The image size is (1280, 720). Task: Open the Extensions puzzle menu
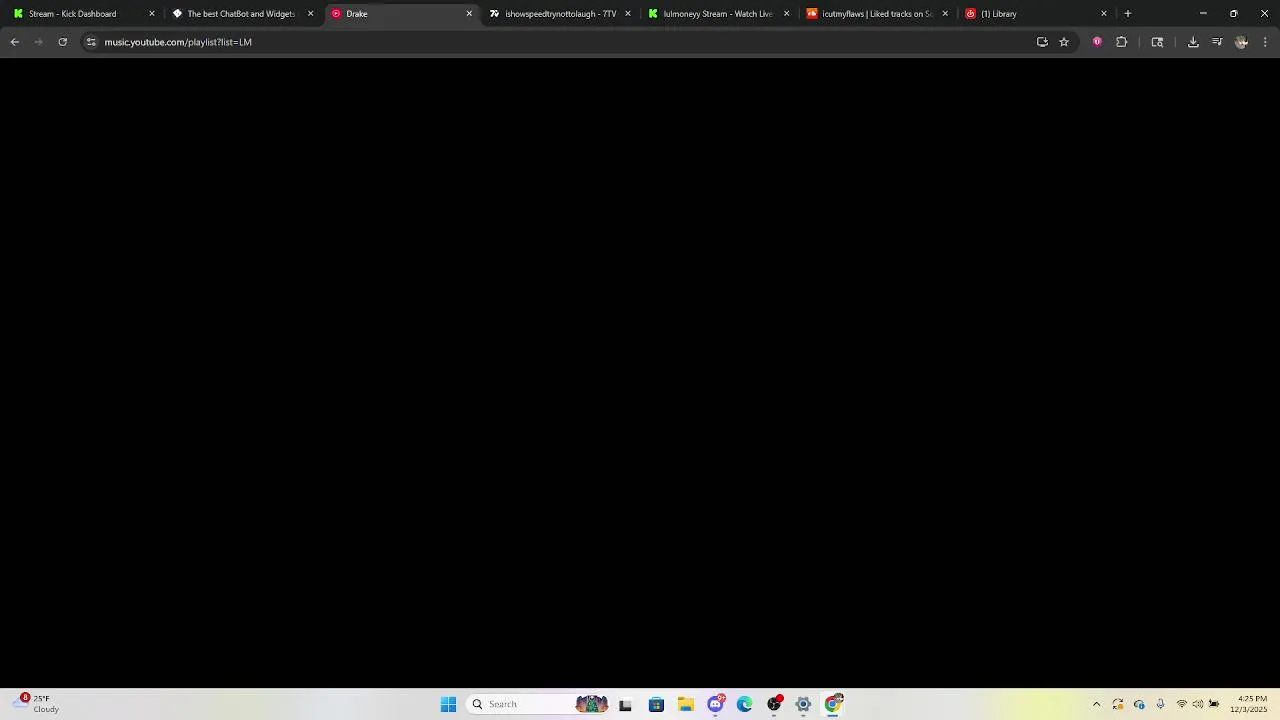(x=1121, y=42)
